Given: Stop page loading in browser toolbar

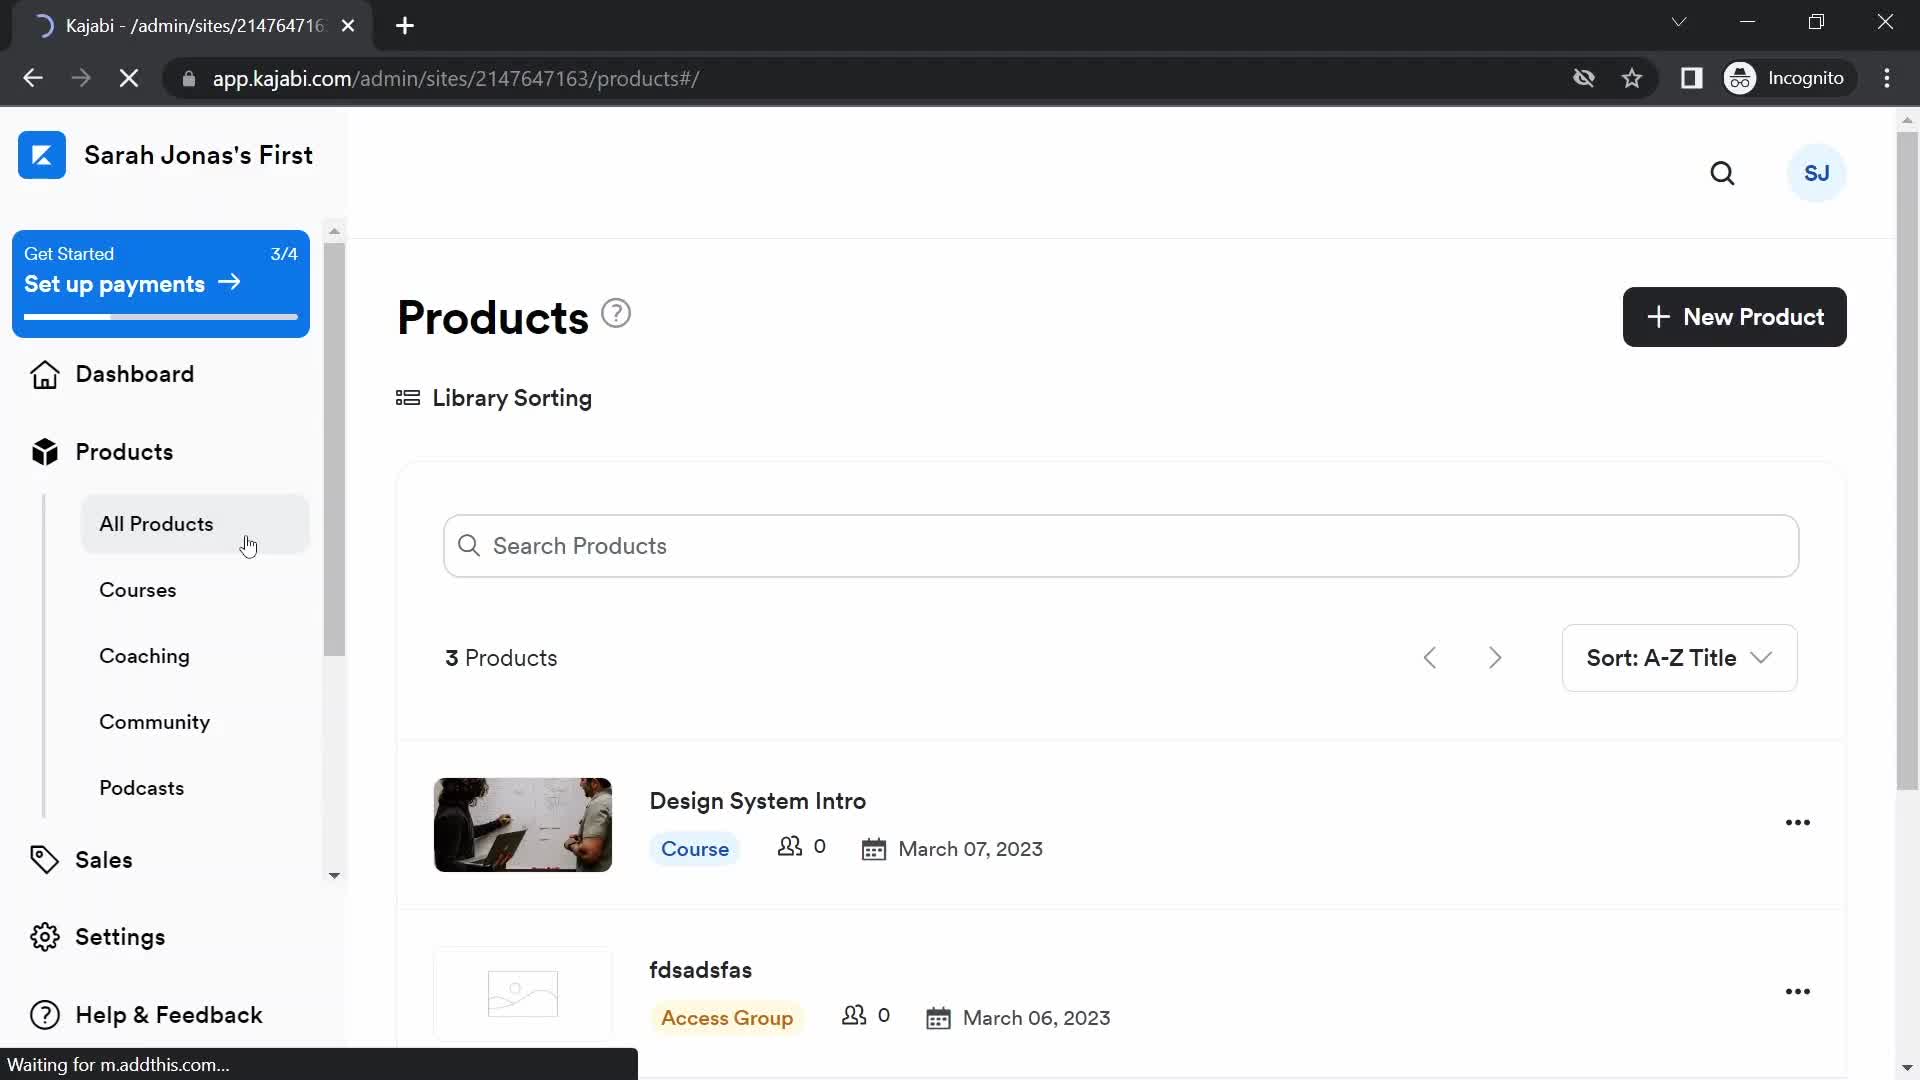Looking at the screenshot, I should point(129,78).
